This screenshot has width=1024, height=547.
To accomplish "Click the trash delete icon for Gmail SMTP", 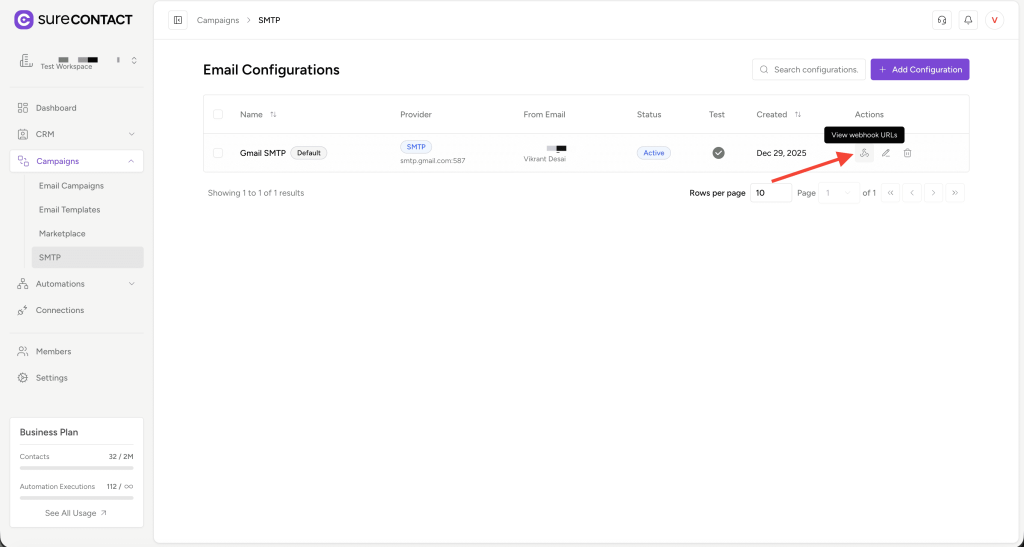I will coord(908,153).
